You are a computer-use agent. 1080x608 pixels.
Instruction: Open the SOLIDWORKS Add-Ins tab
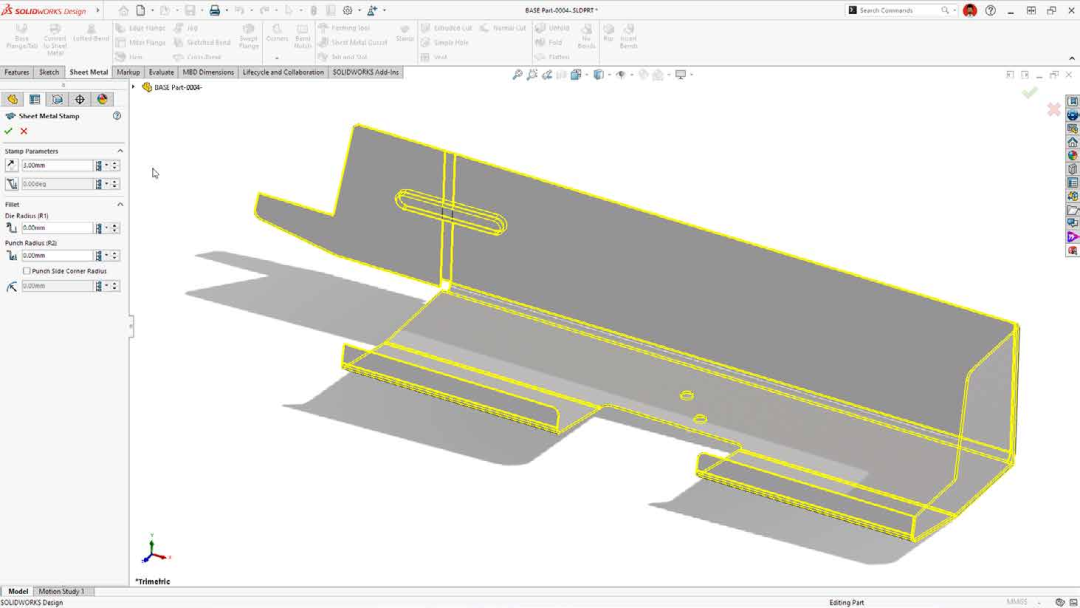[366, 72]
